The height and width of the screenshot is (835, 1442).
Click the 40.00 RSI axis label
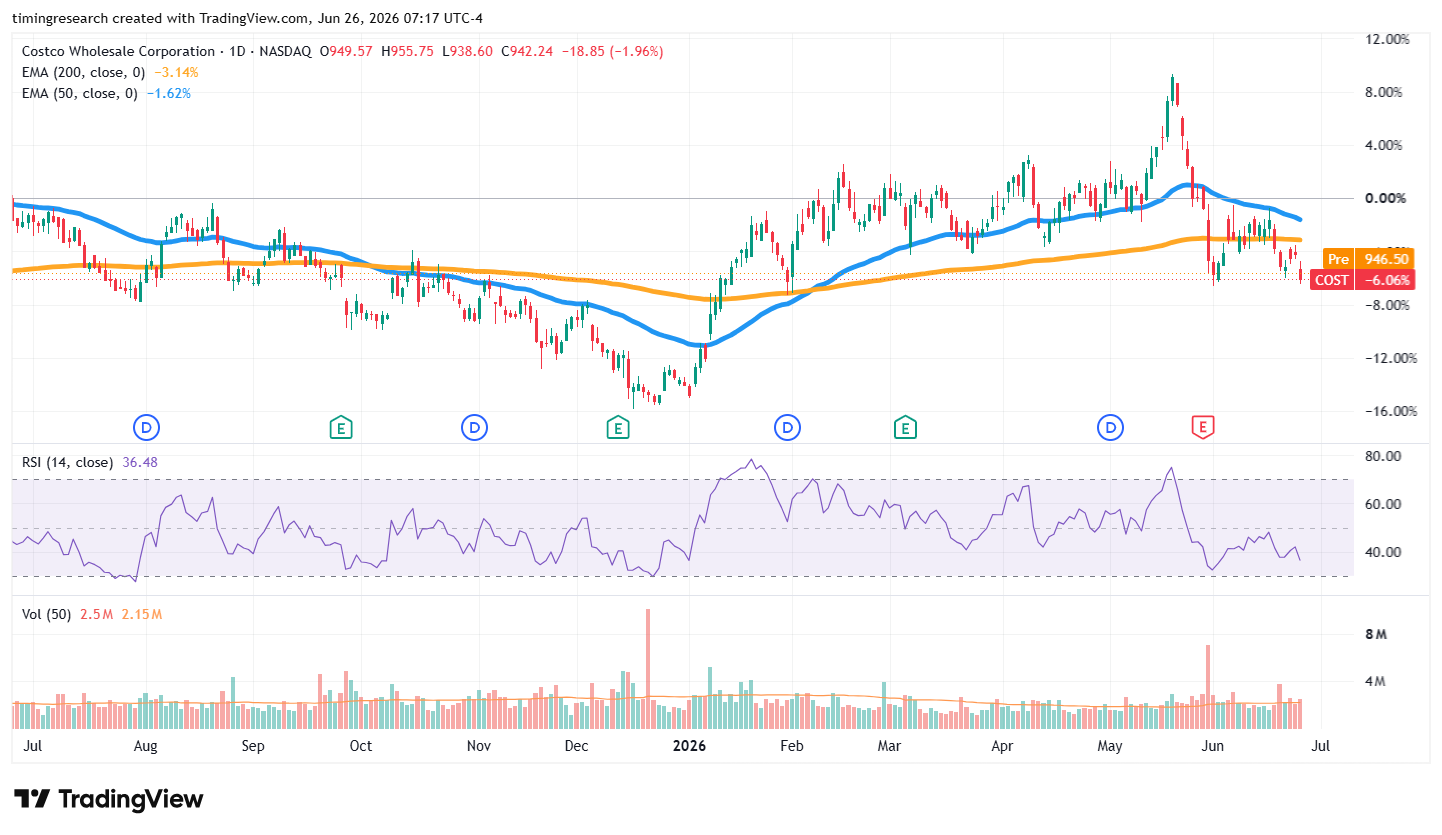pos(1384,552)
